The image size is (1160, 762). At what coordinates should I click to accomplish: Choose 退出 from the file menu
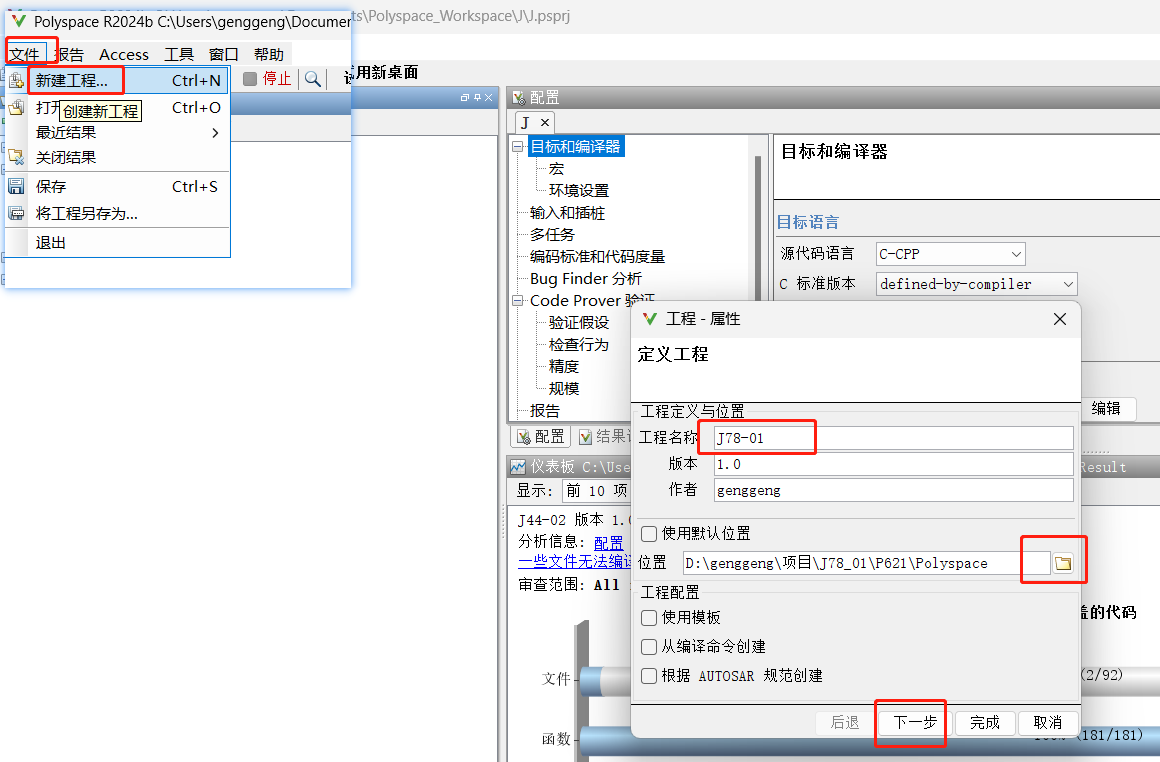[118, 243]
